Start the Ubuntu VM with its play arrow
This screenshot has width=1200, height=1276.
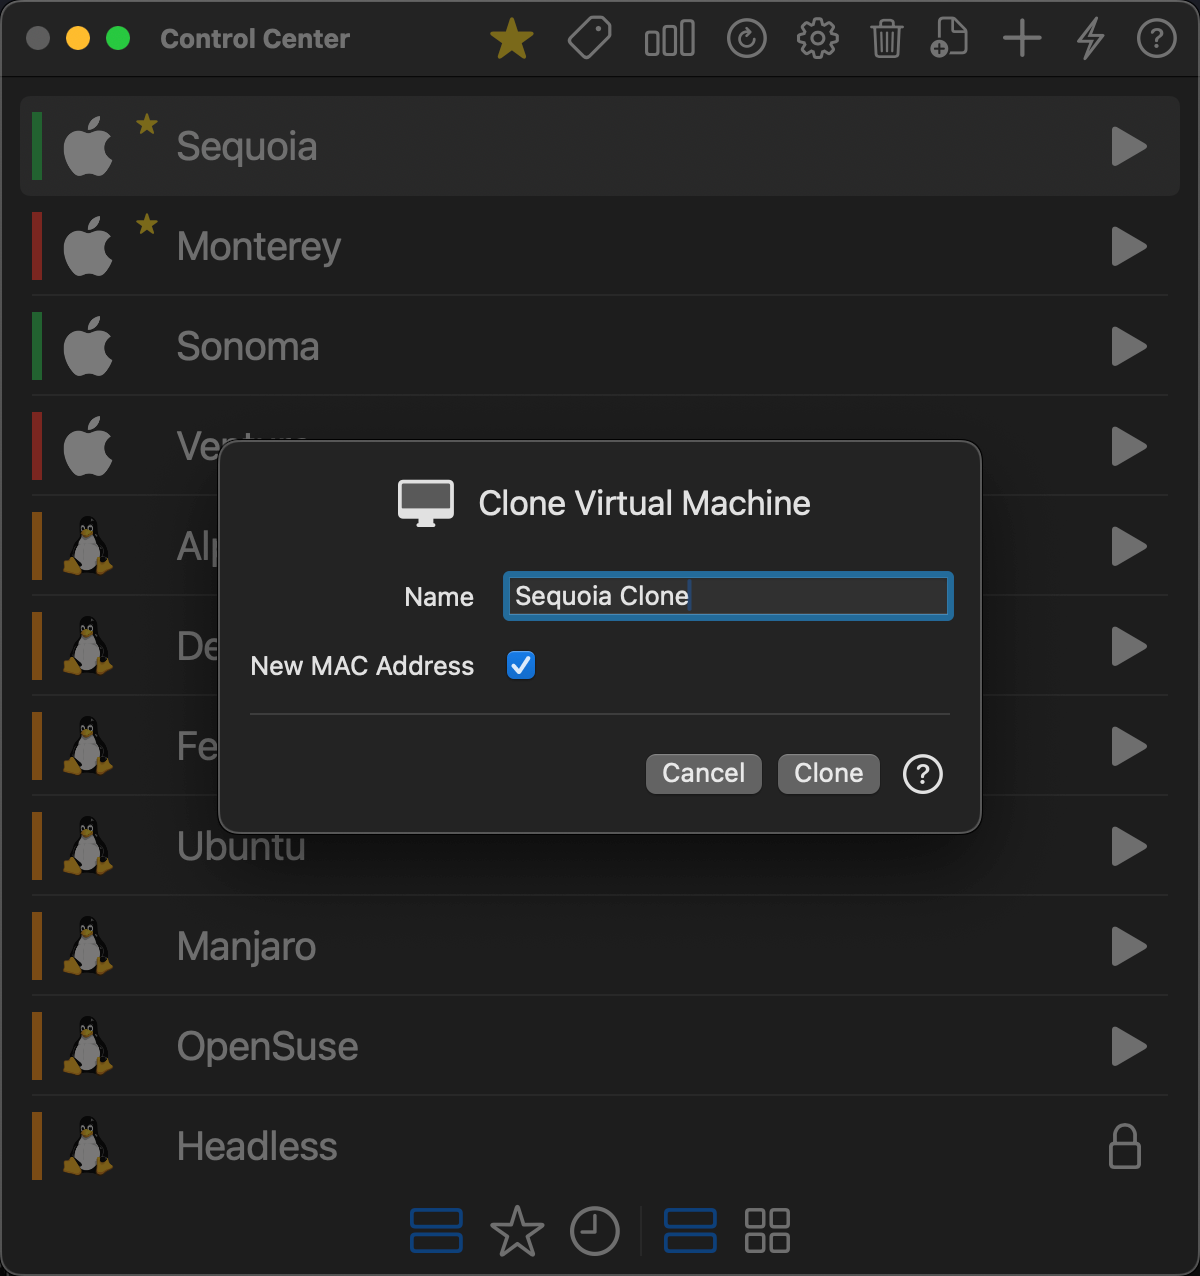(1128, 847)
